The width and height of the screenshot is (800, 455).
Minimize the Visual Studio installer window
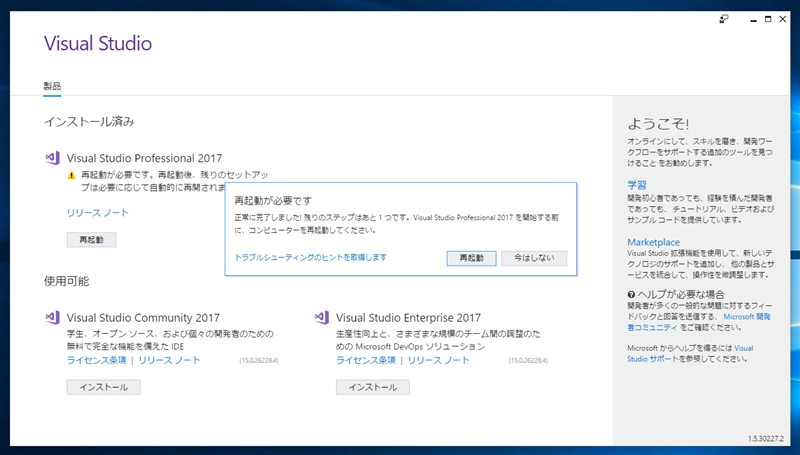pos(753,20)
